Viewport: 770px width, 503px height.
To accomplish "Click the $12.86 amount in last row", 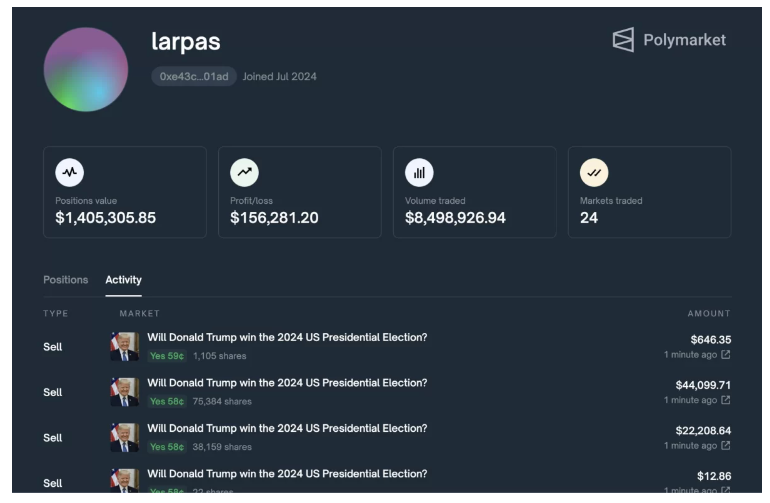I will [713, 475].
